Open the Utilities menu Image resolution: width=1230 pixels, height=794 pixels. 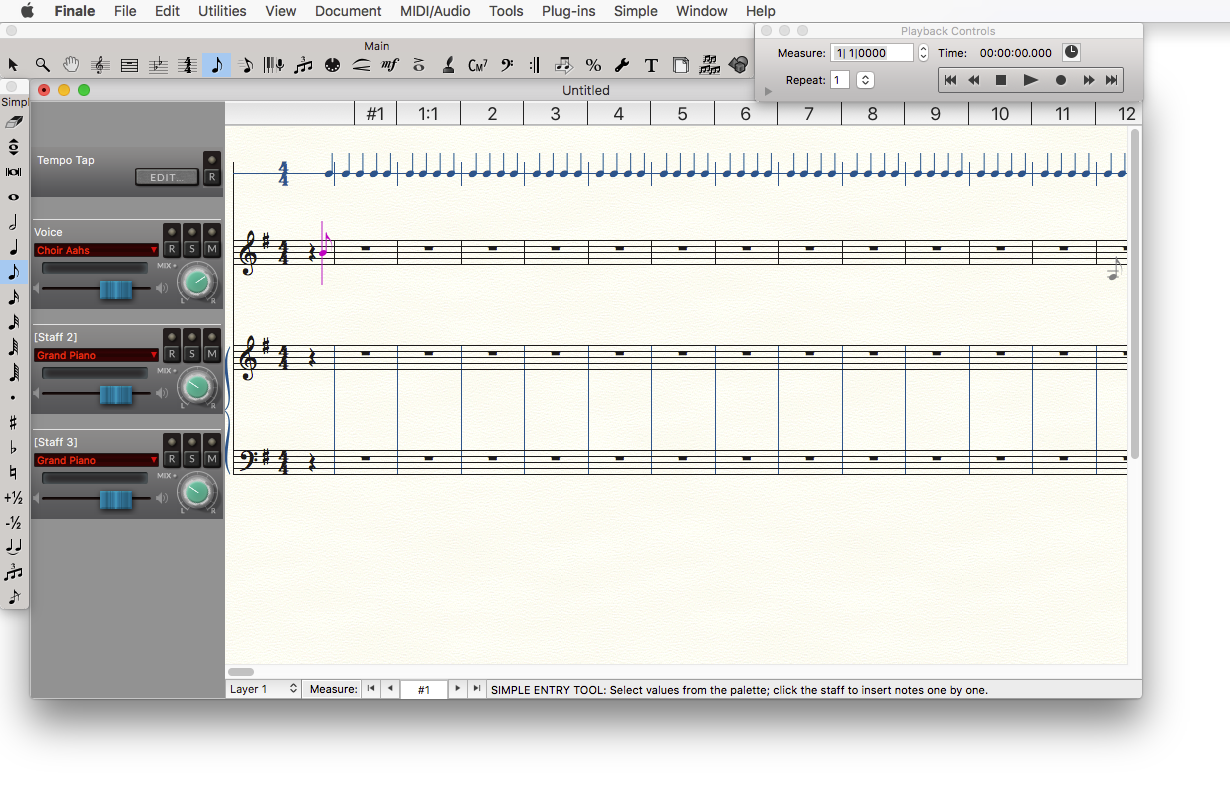coord(222,11)
